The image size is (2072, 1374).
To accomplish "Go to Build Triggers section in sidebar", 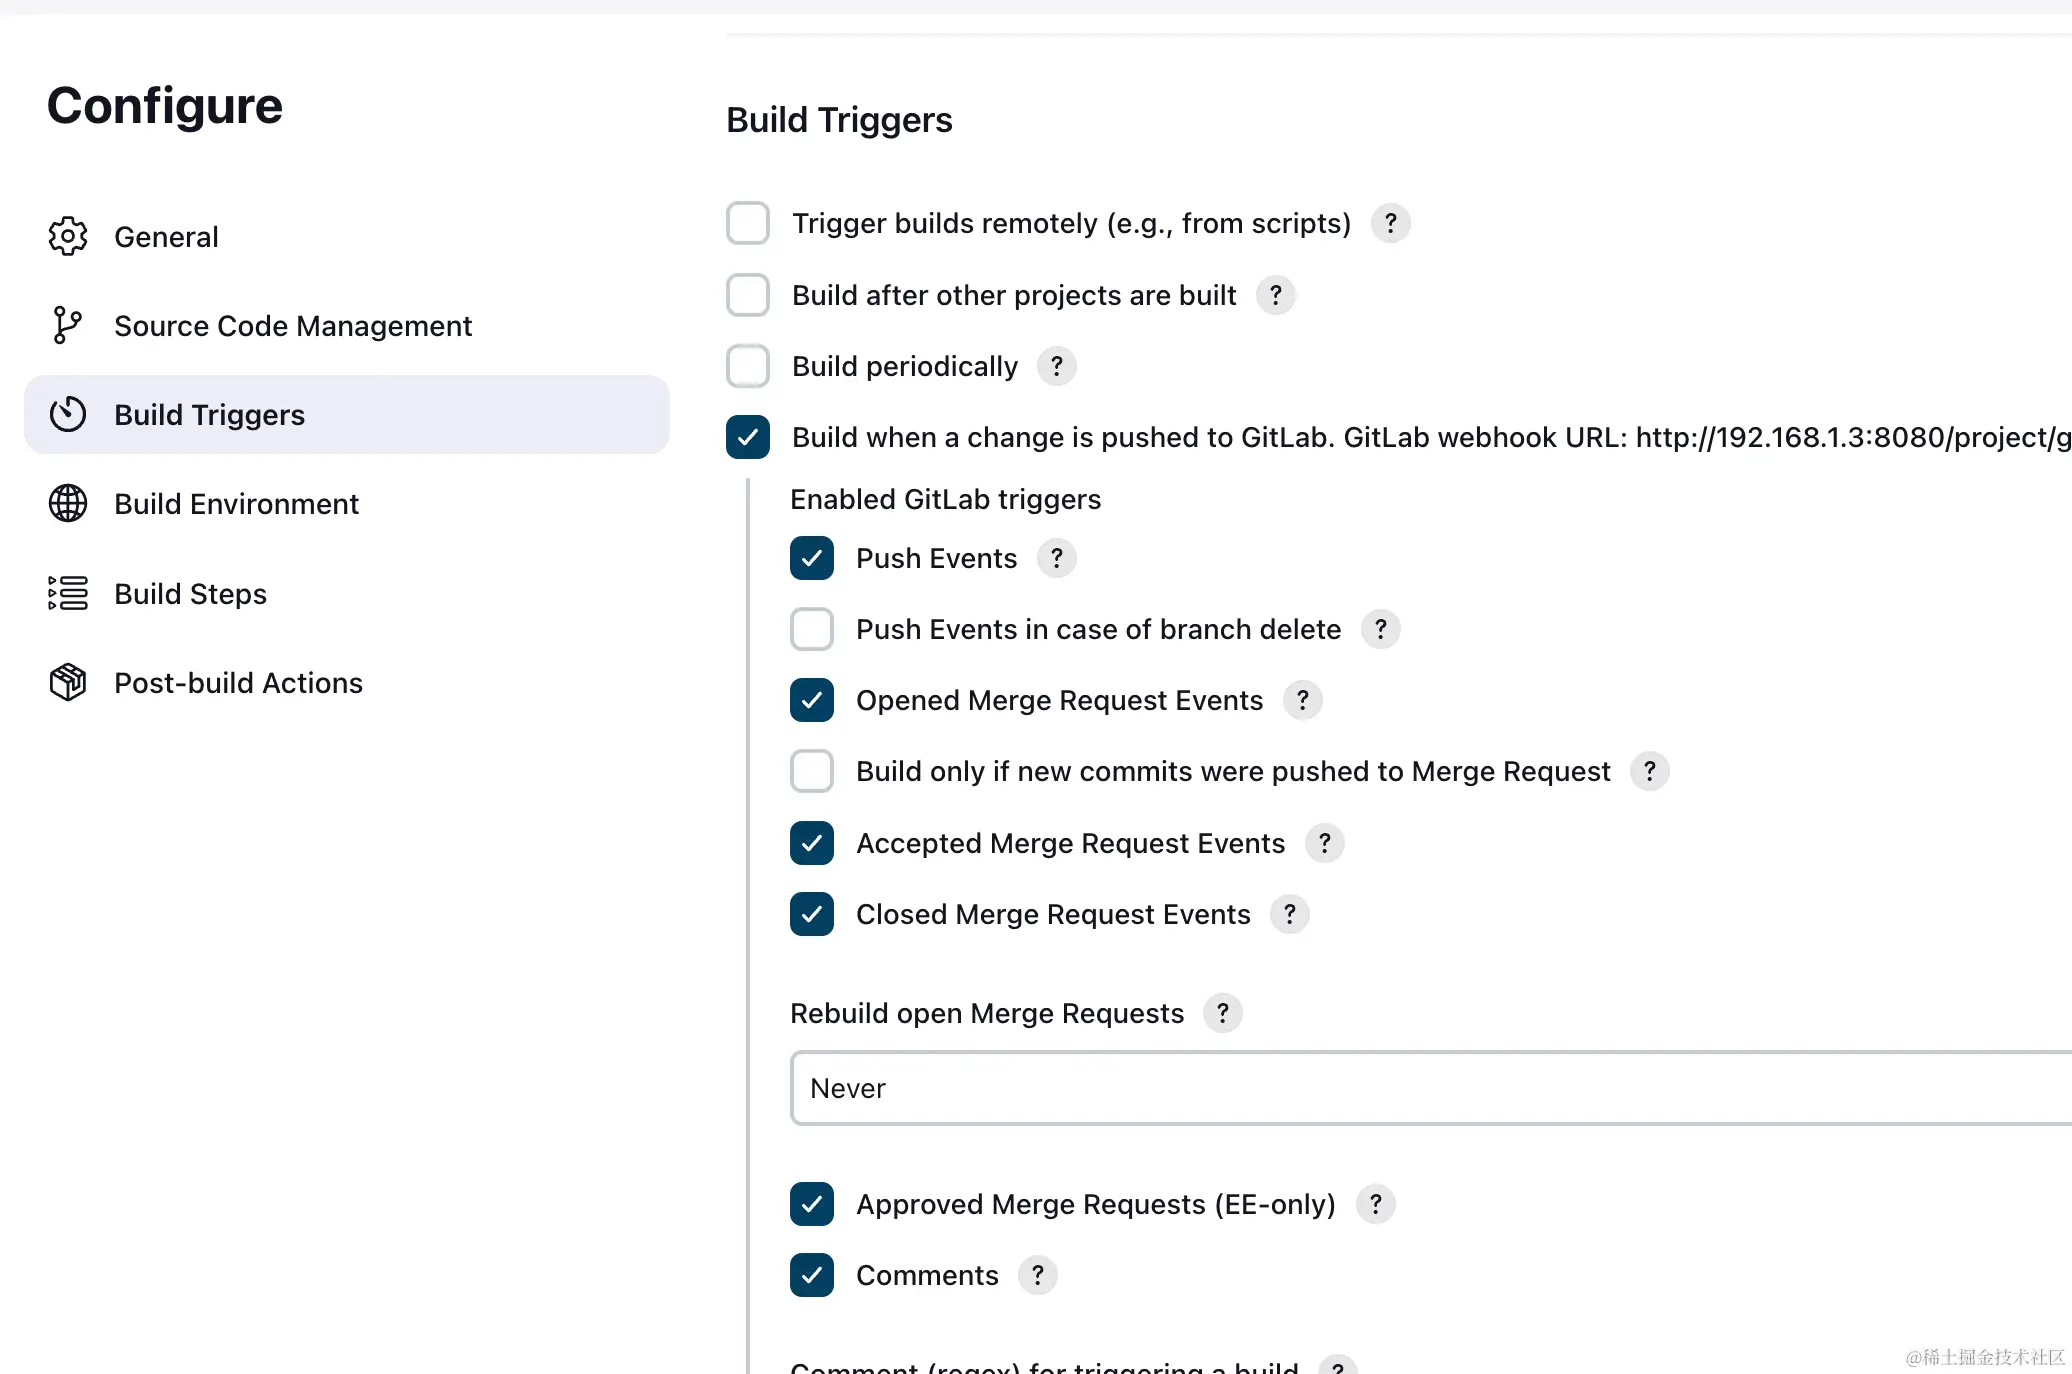I will [209, 415].
